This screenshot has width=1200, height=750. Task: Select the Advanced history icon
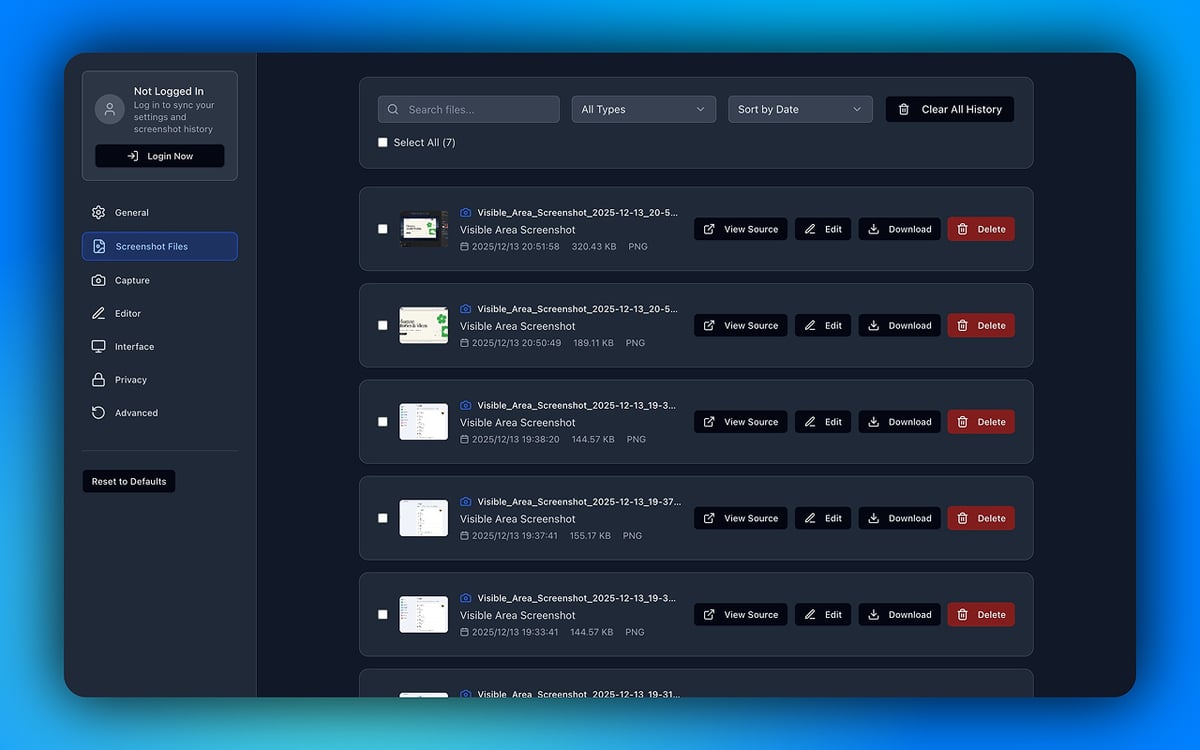click(98, 412)
